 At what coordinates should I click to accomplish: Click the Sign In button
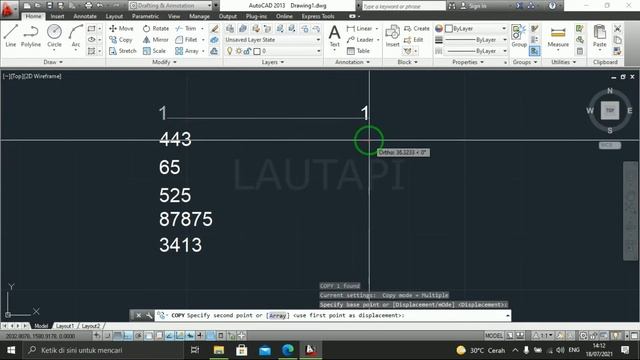(x=473, y=6)
